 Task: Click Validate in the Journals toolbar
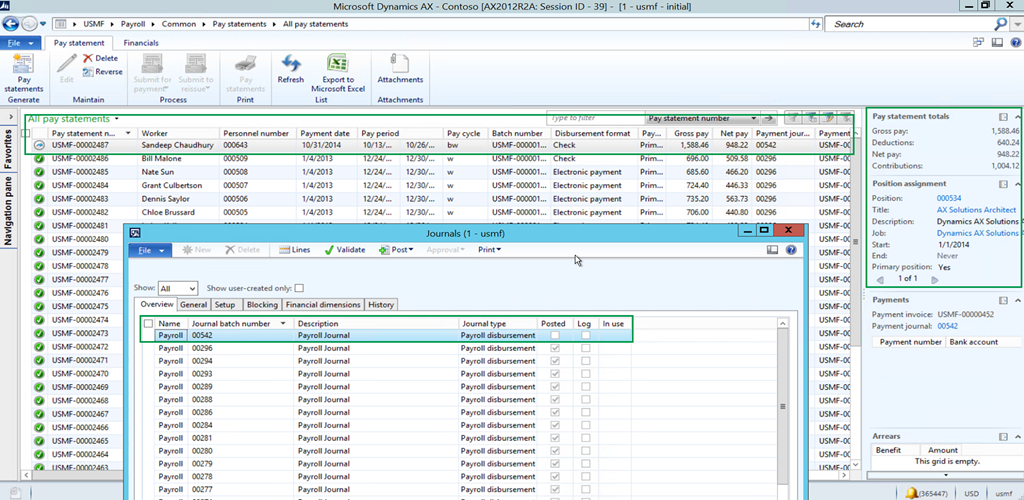[x=345, y=250]
